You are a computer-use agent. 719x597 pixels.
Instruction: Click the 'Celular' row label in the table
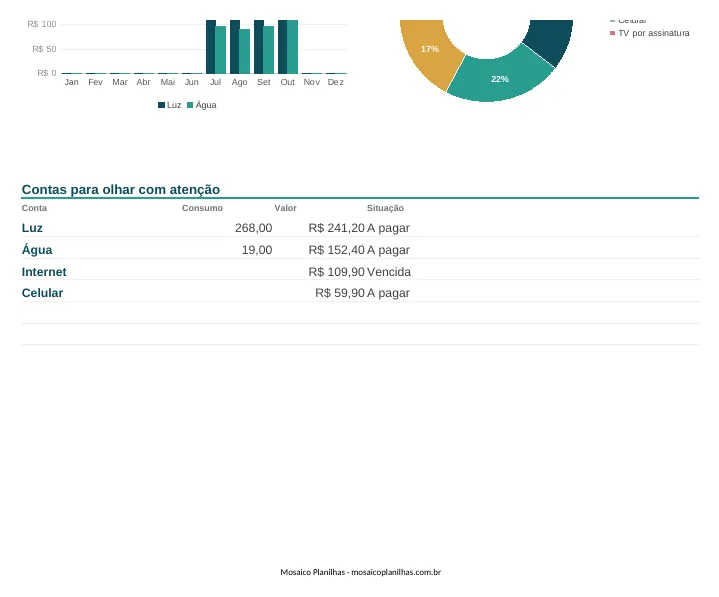coord(42,293)
